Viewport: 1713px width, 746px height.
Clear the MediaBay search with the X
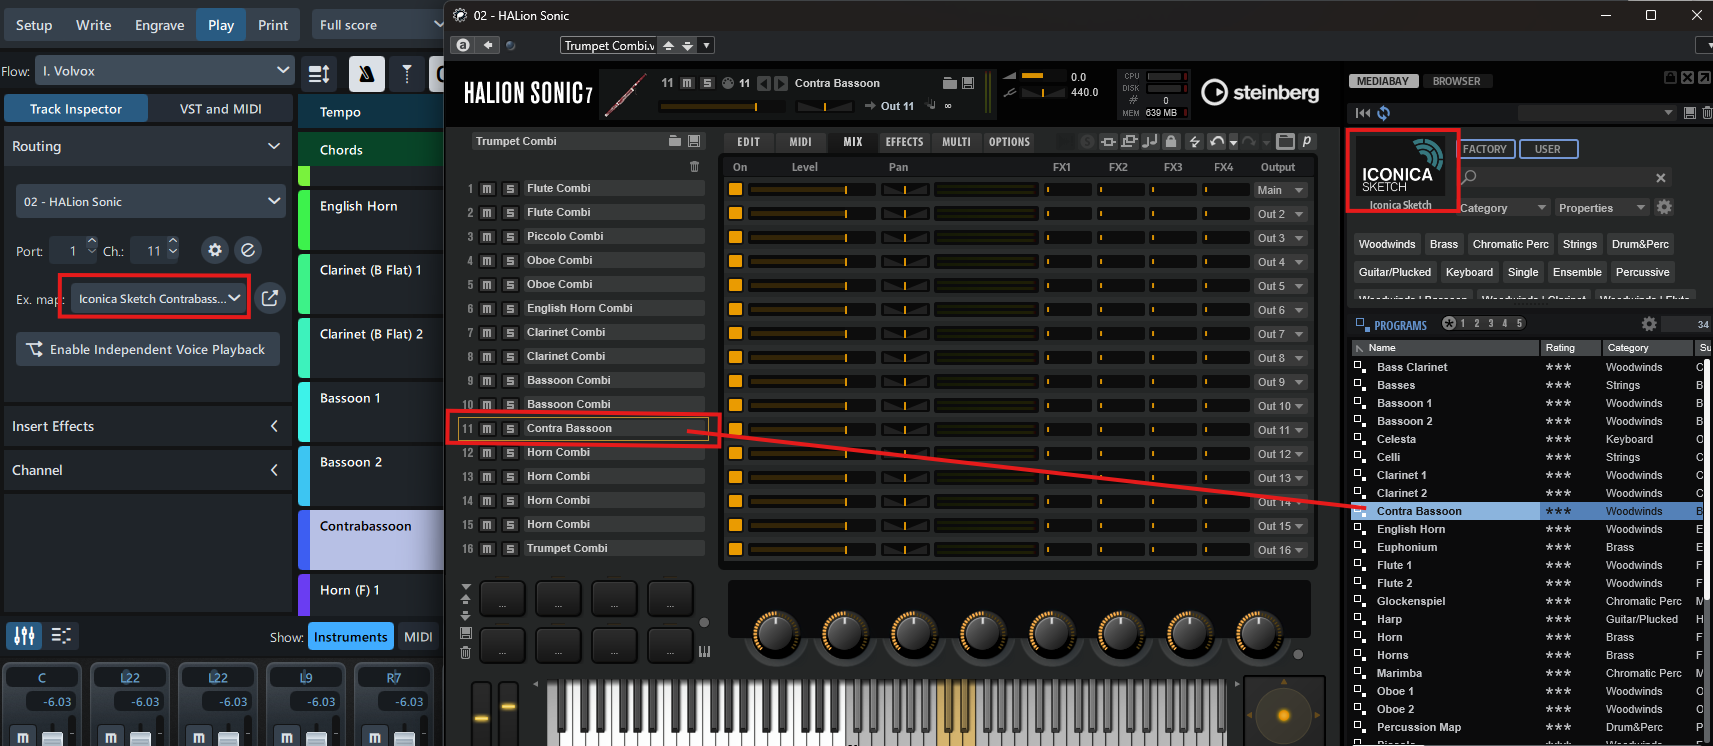[1661, 177]
